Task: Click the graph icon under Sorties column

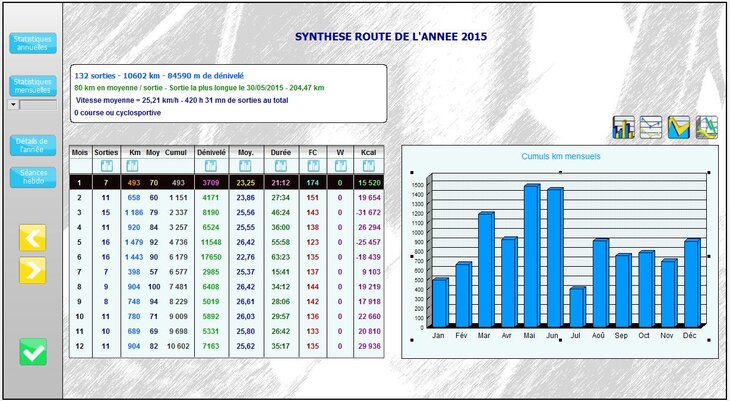Action: [x=105, y=166]
